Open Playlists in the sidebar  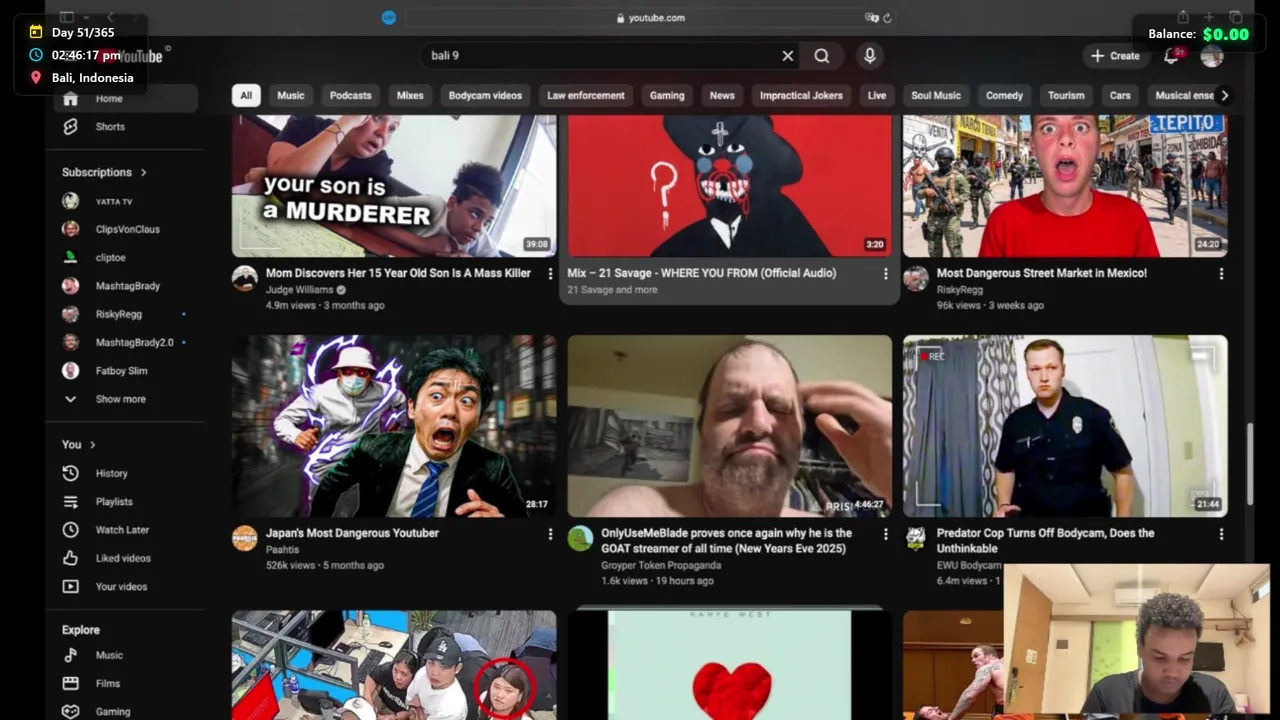click(x=114, y=502)
